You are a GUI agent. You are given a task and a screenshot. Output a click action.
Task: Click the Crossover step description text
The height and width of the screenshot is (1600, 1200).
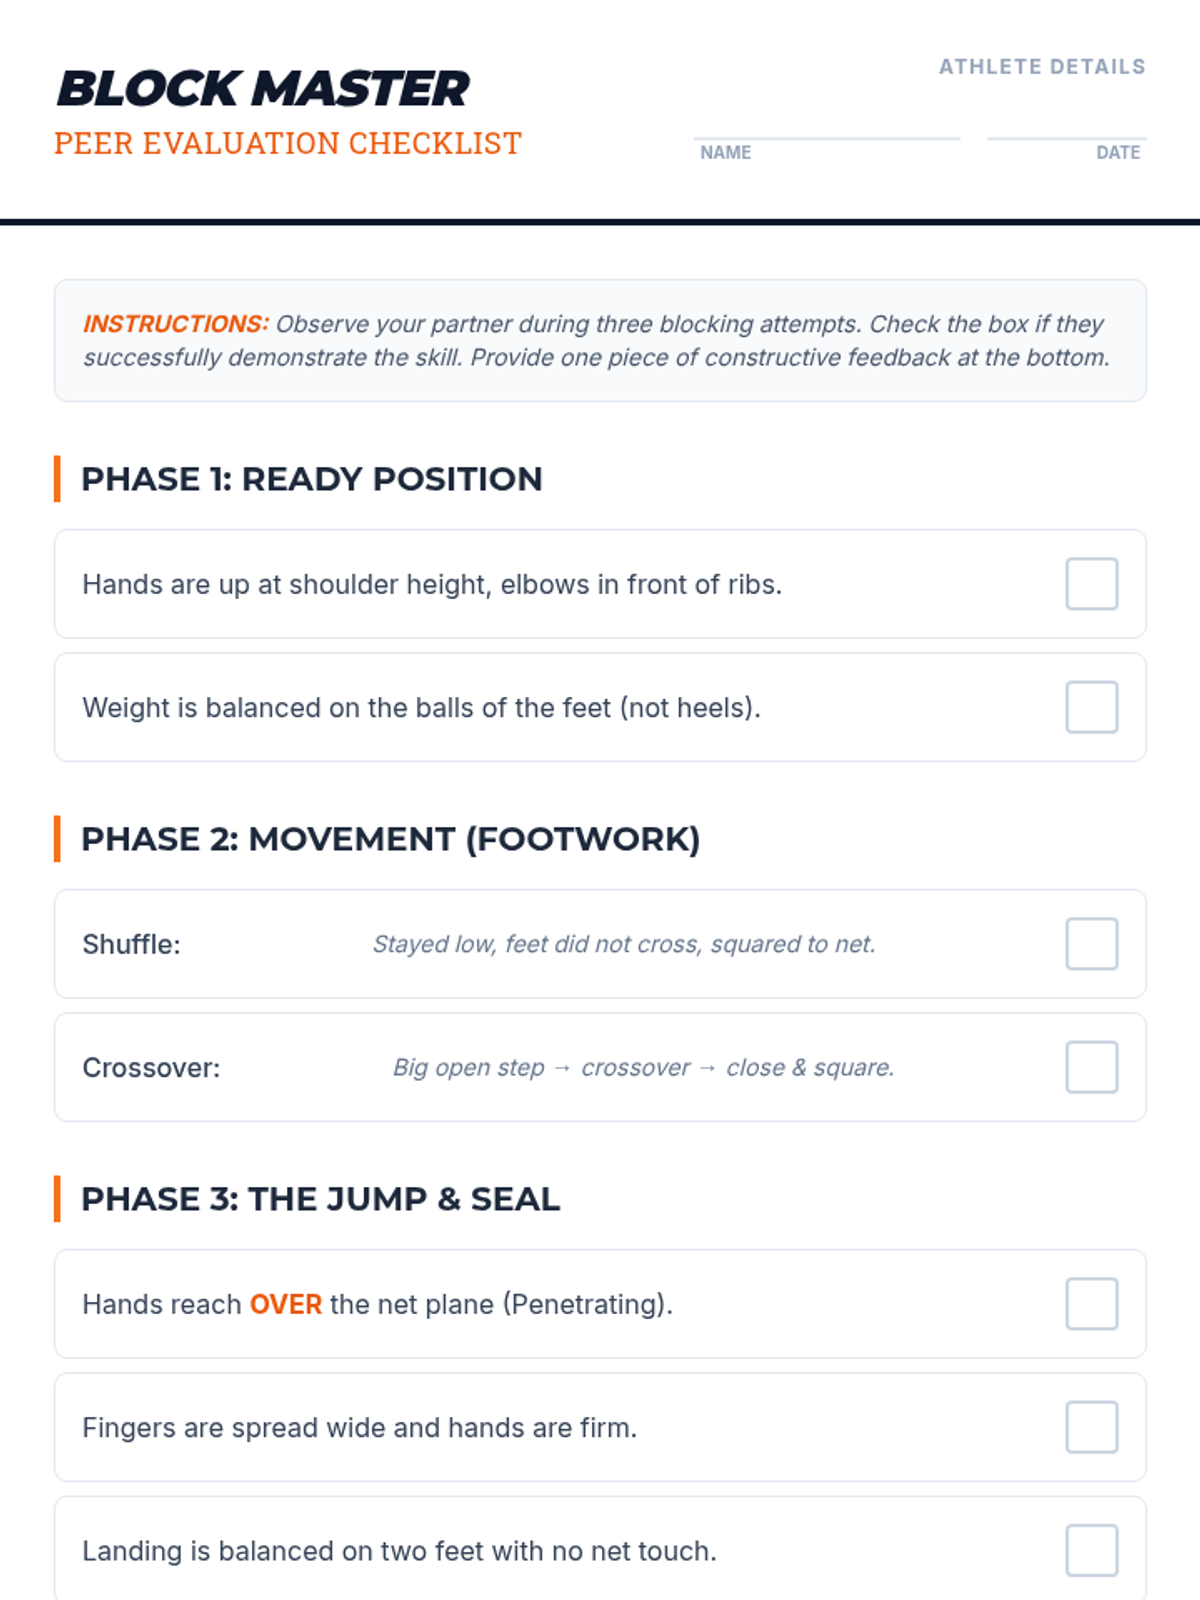coord(643,1068)
